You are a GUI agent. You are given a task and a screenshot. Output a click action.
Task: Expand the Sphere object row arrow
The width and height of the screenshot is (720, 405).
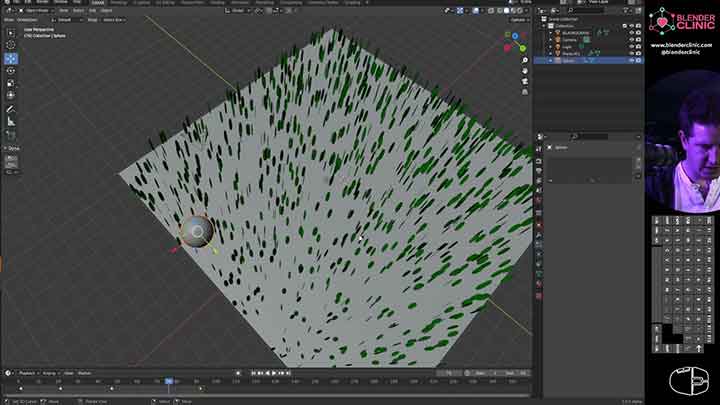[551, 61]
